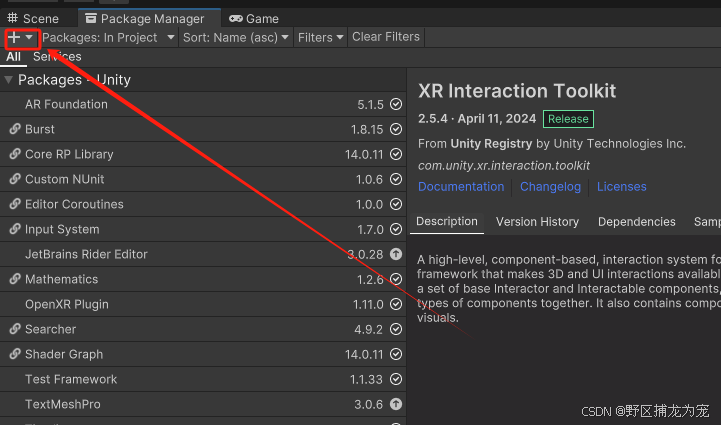Select Input System package
This screenshot has height=425, width=721.
pyautogui.click(x=203, y=229)
